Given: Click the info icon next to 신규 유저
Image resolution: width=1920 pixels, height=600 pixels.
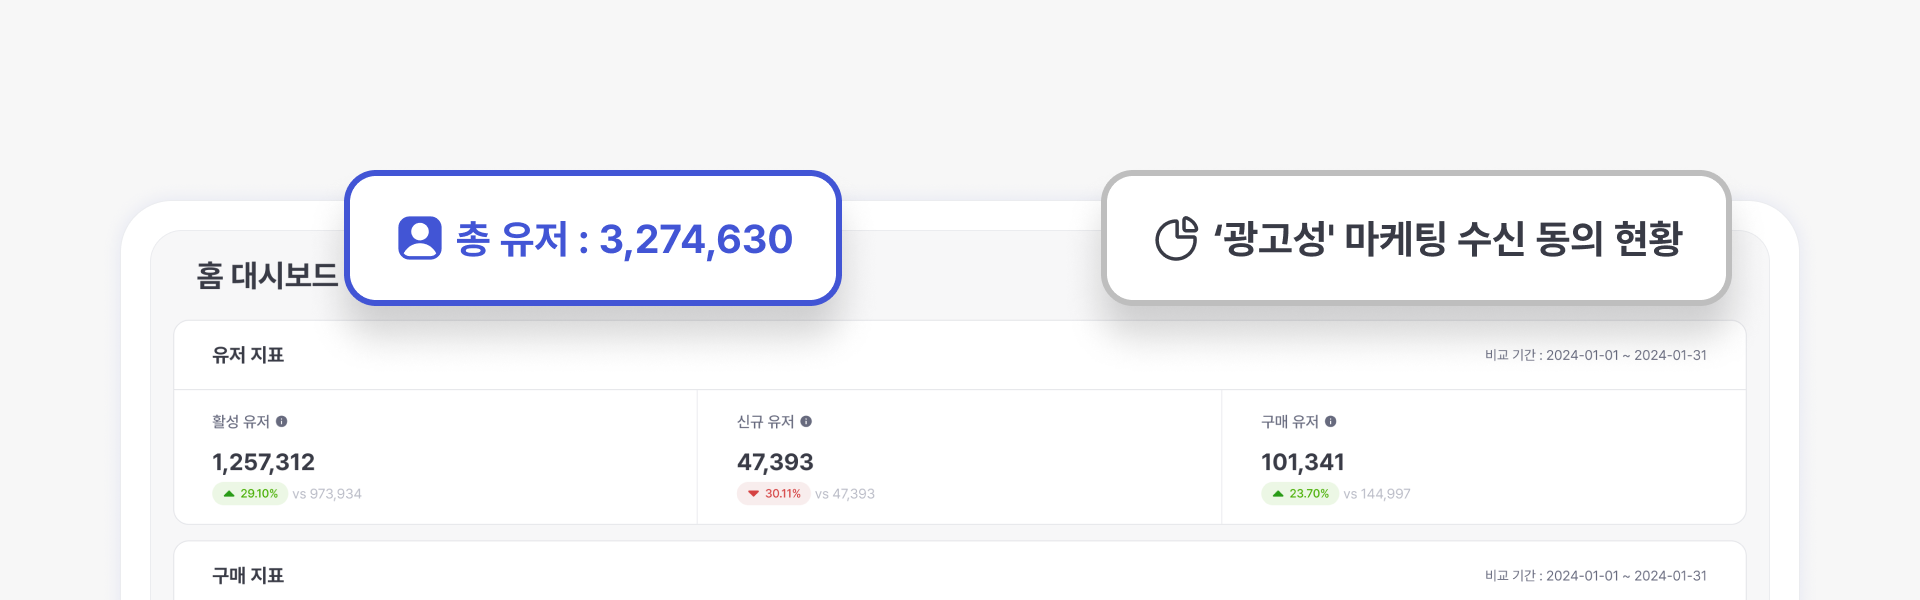Looking at the screenshot, I should point(806,422).
